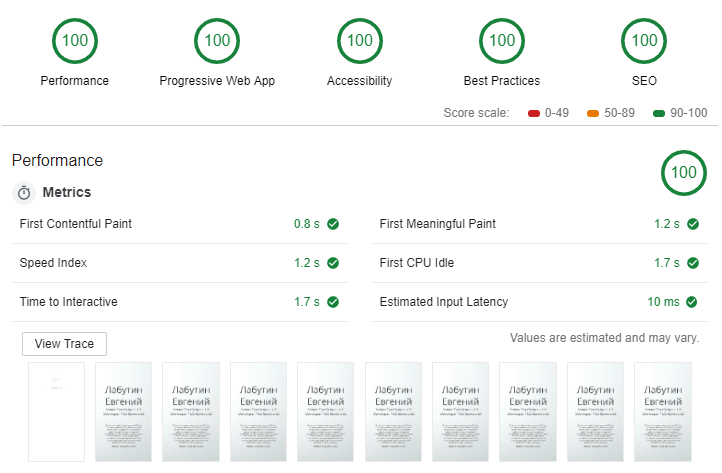Image resolution: width=722 pixels, height=473 pixels.
Task: Click the orange 50-89 score scale swatch
Action: (x=593, y=113)
